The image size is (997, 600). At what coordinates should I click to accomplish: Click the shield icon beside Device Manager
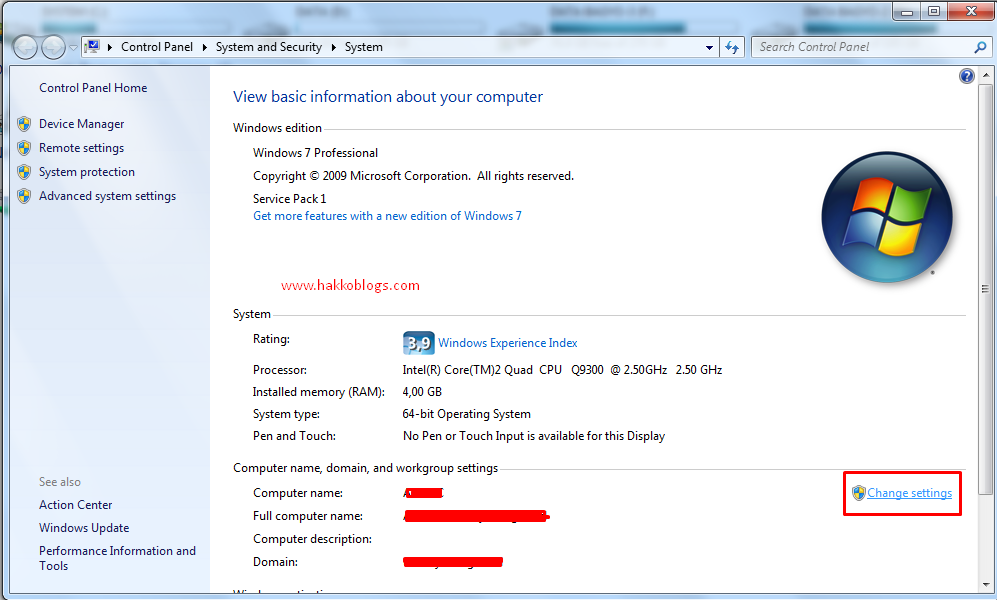pyautogui.click(x=24, y=123)
